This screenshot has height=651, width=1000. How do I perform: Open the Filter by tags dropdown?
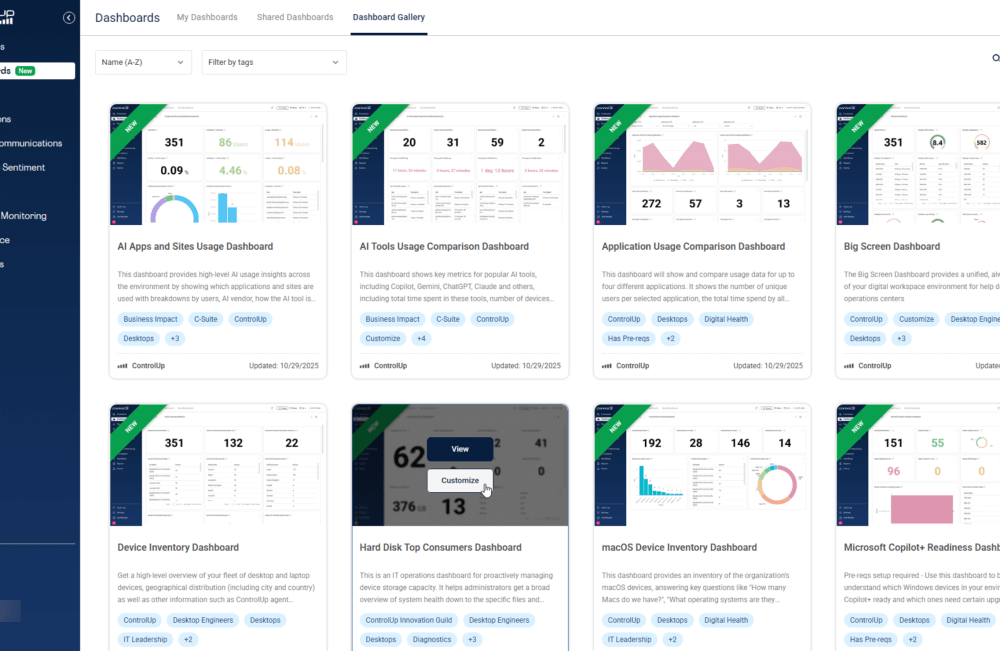(x=273, y=62)
